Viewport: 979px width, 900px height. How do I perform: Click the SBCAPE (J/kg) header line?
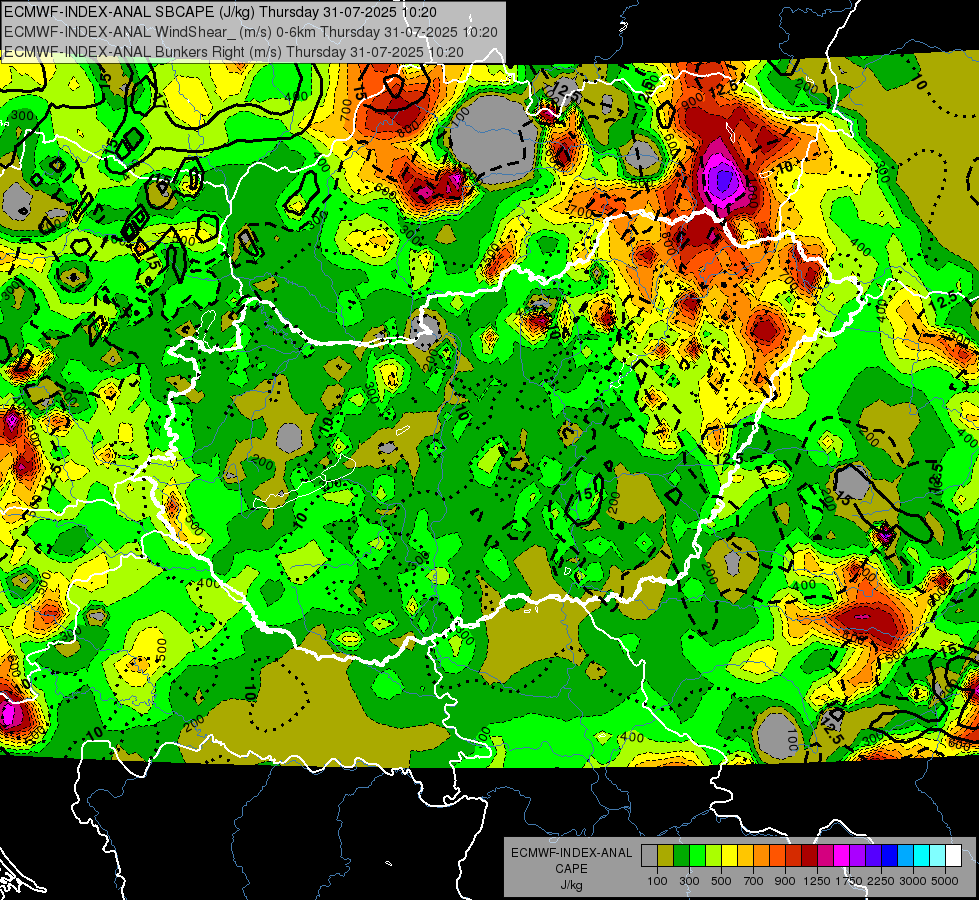[220, 12]
